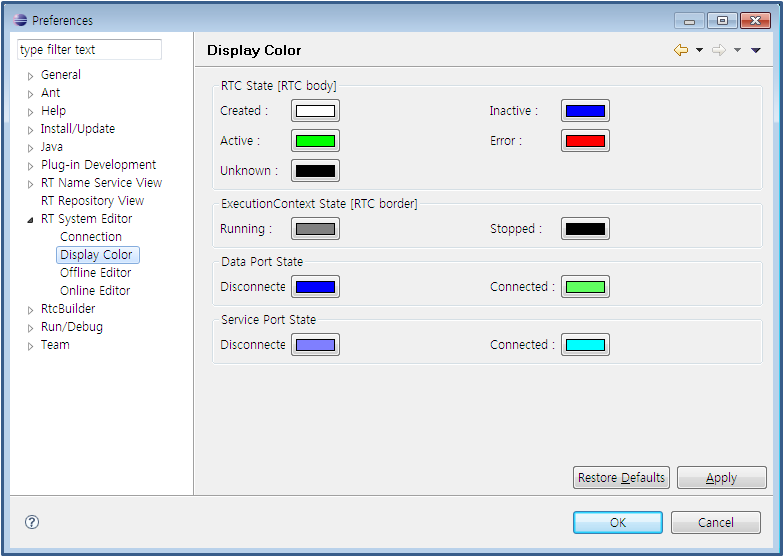Click the help question mark icon
This screenshot has width=784, height=557.
coord(32,522)
